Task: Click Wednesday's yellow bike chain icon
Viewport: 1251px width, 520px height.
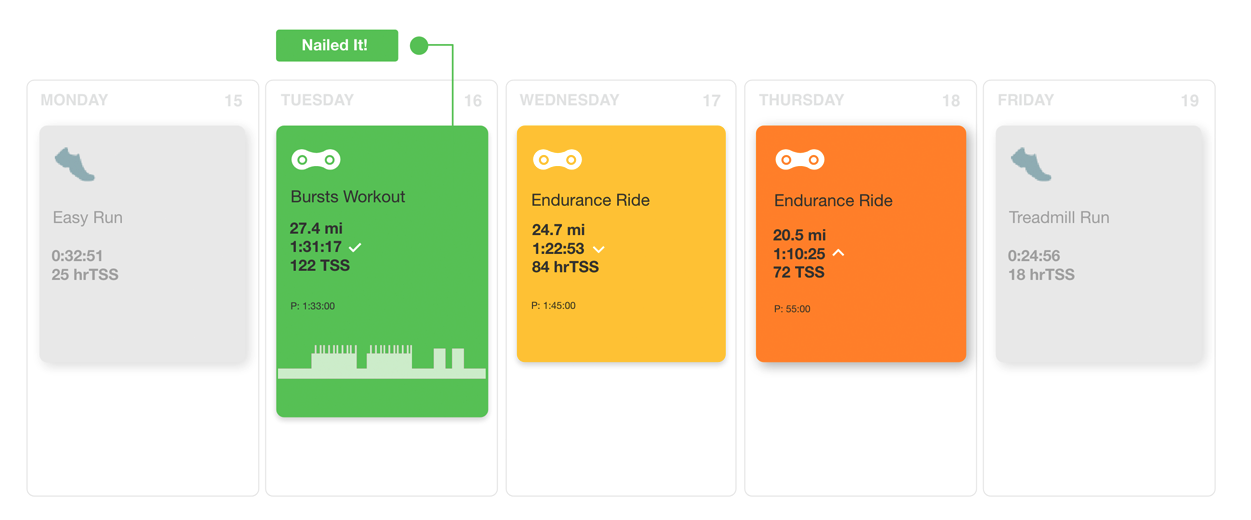Action: pos(557,159)
